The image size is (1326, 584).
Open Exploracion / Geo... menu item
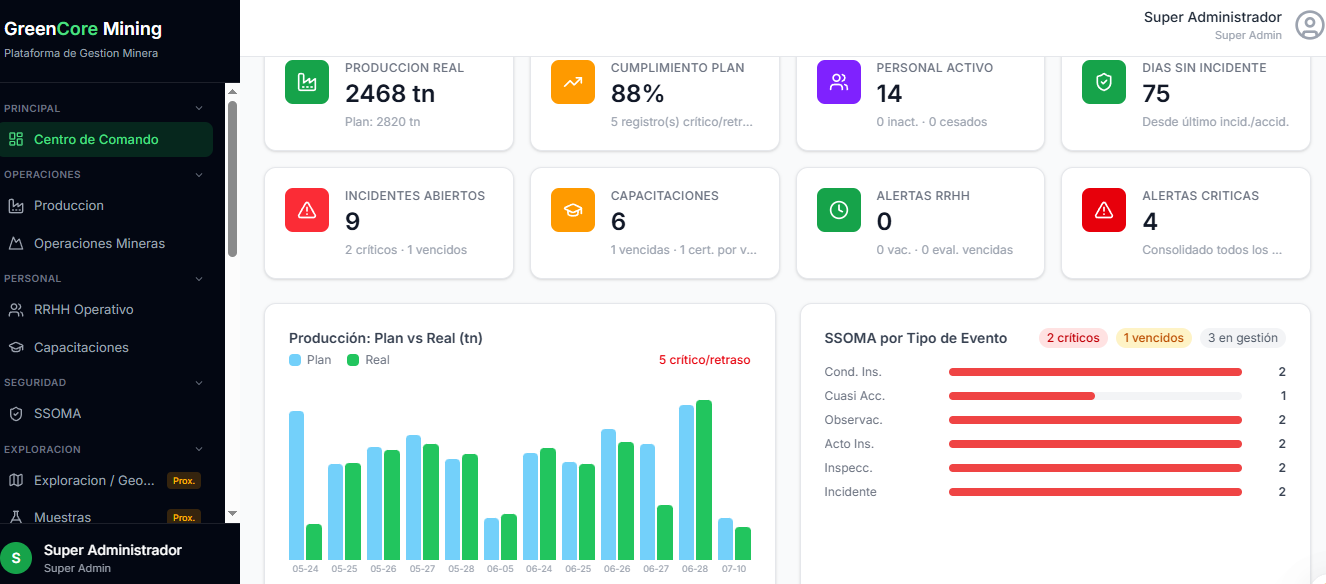coord(106,480)
